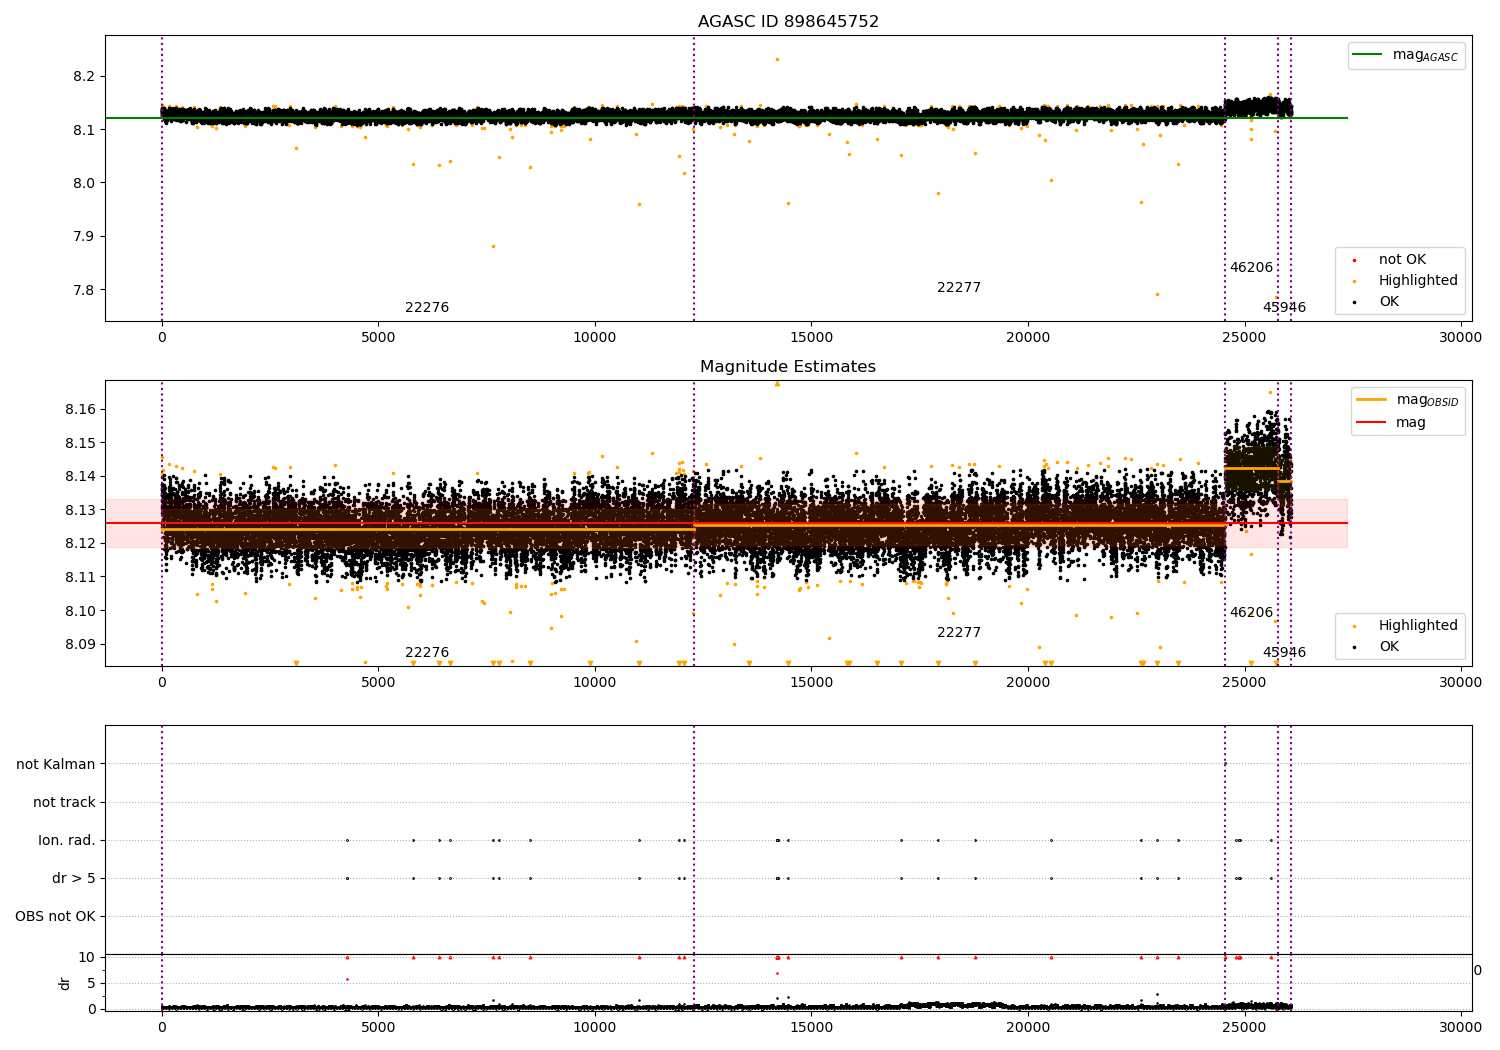Click the 8.16 y-axis tick label

(80, 410)
